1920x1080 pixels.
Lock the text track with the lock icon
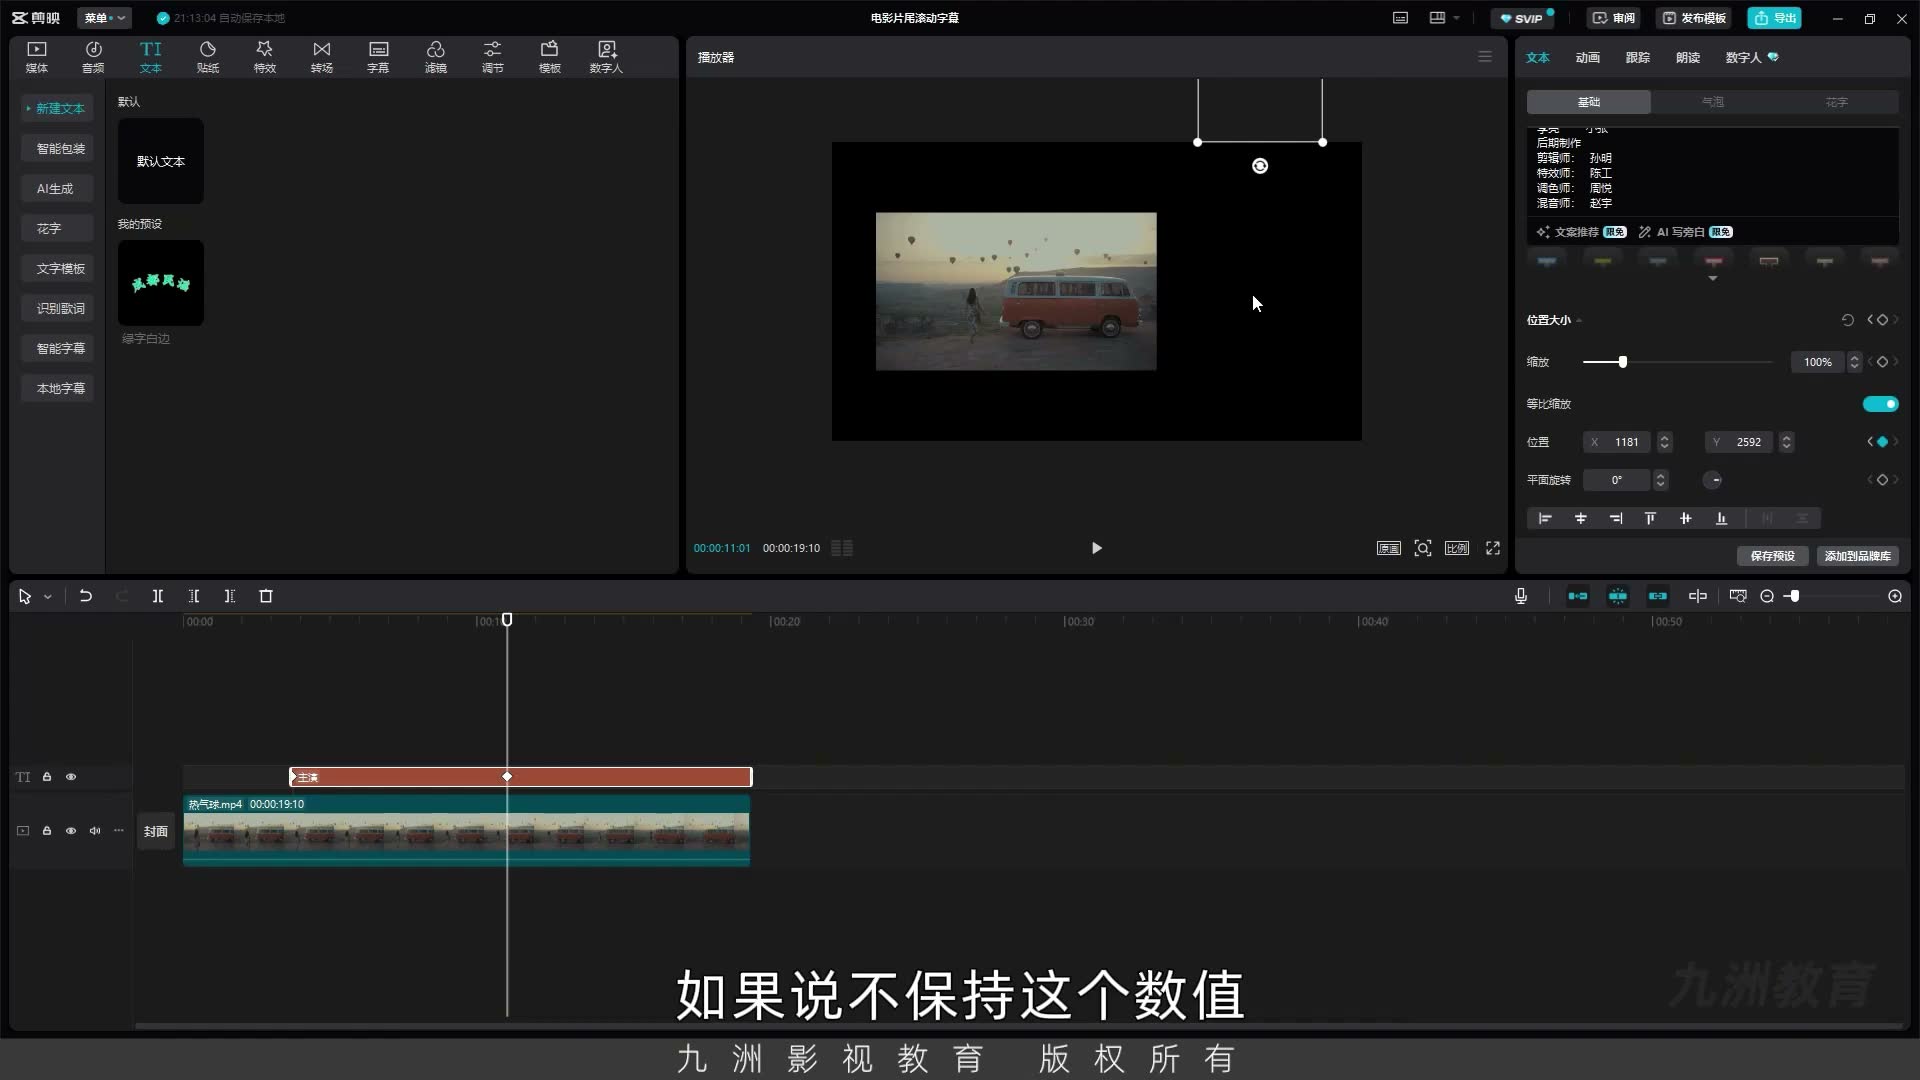(x=47, y=777)
